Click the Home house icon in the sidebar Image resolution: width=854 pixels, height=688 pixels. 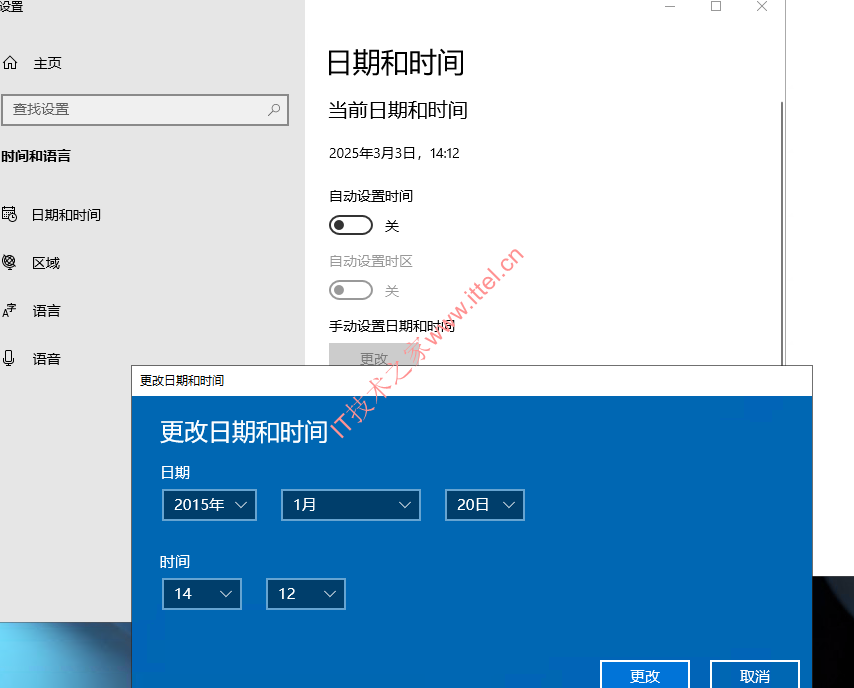tap(10, 63)
